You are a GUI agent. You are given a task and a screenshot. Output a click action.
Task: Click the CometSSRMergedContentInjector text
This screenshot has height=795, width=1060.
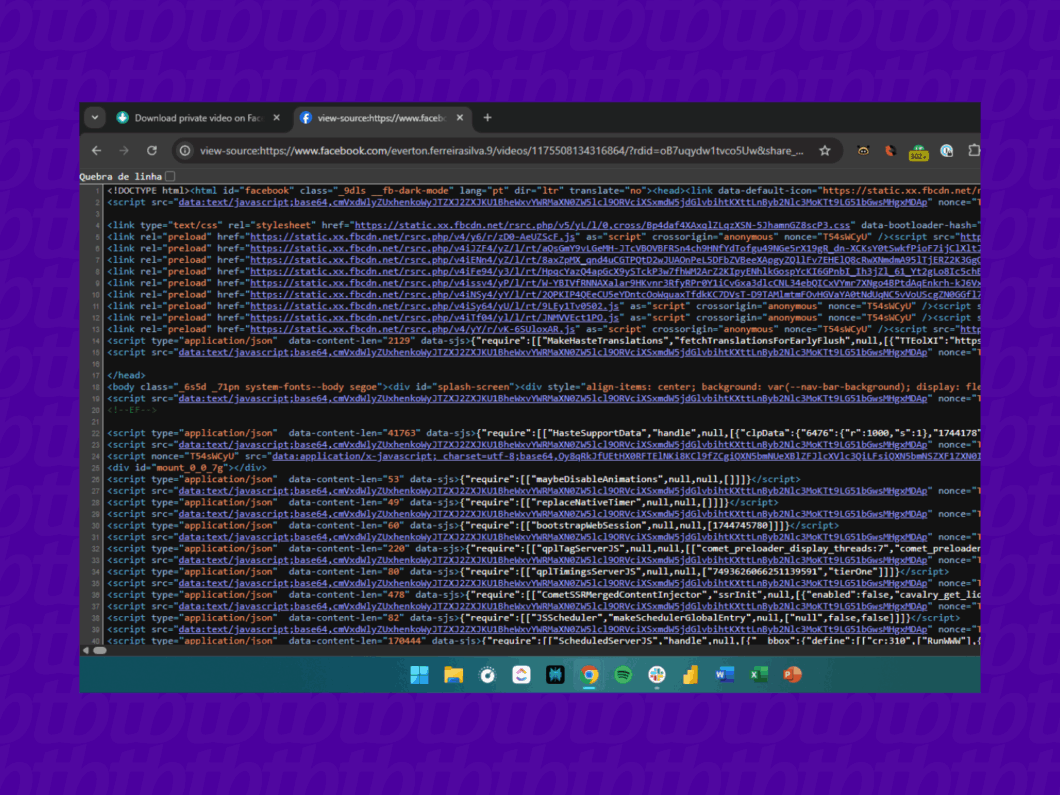(621, 595)
